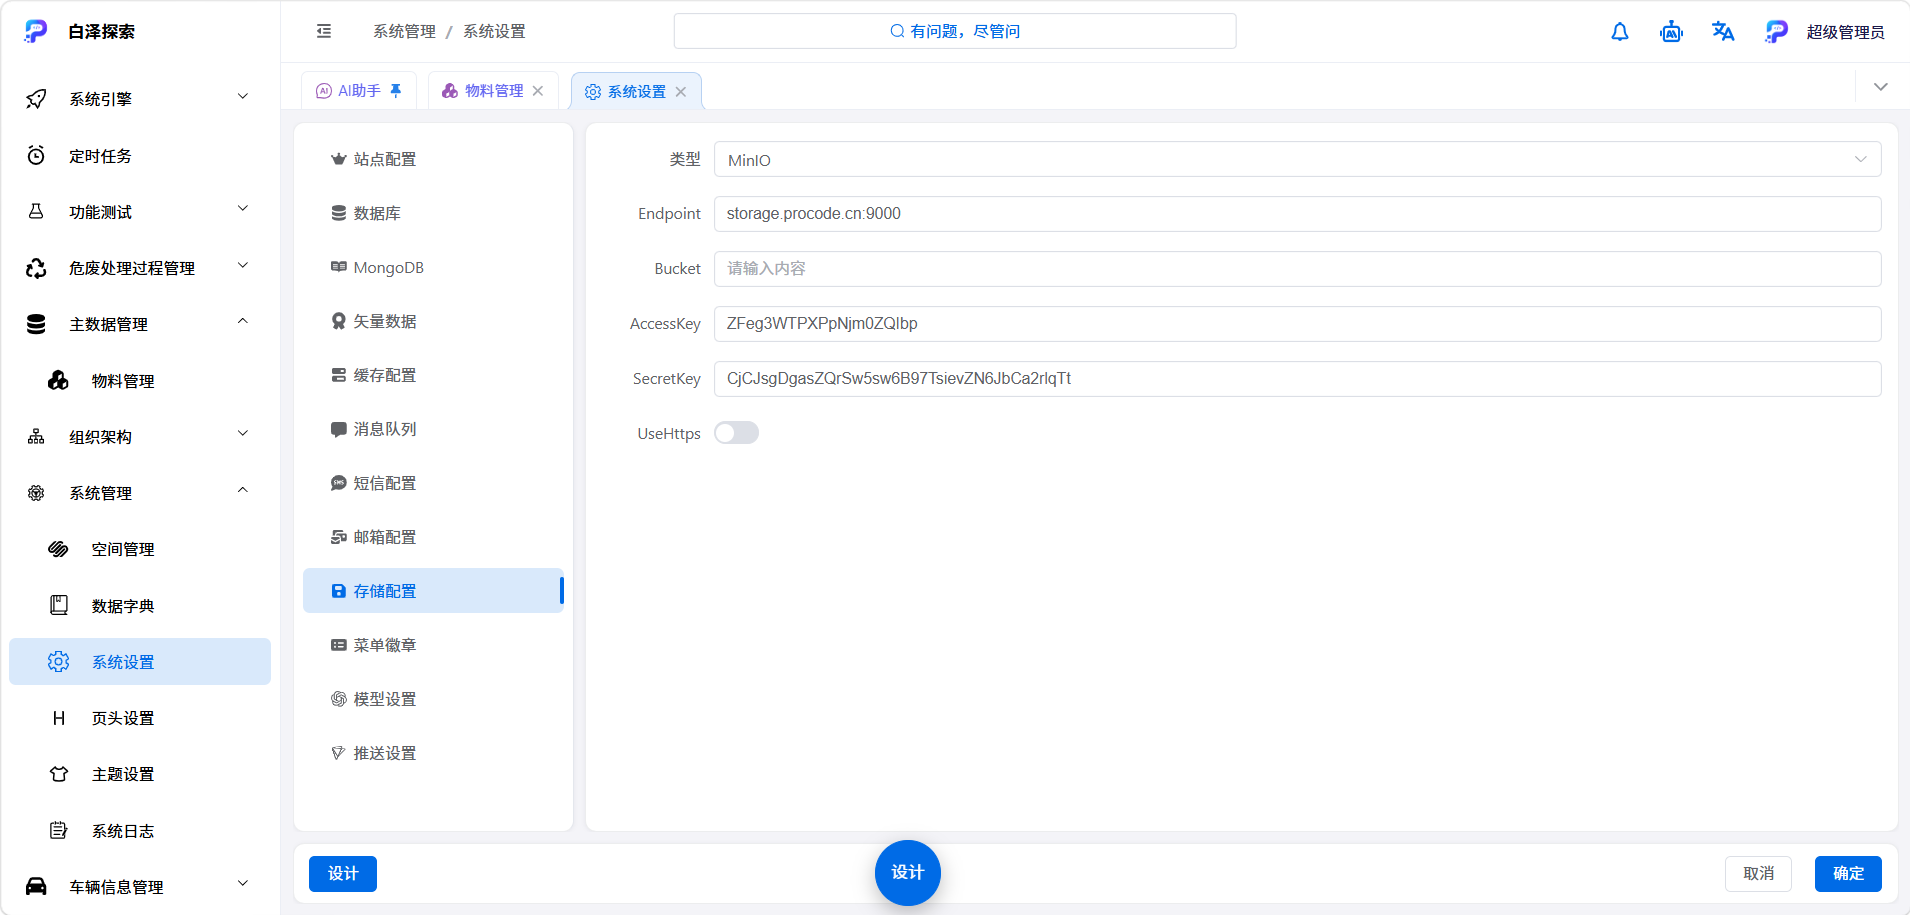Click the pin icon on AI助手 tab
1910x915 pixels.
396,91
